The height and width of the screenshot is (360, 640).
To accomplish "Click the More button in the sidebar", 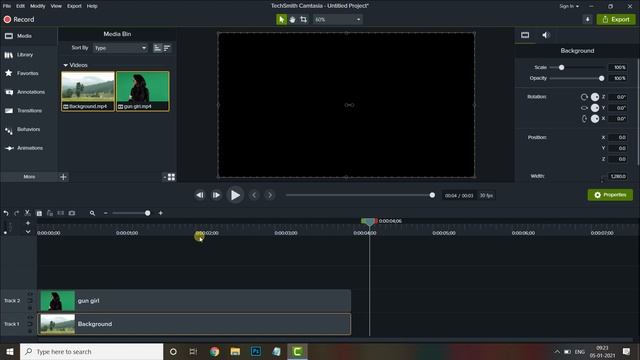I will click(x=29, y=177).
